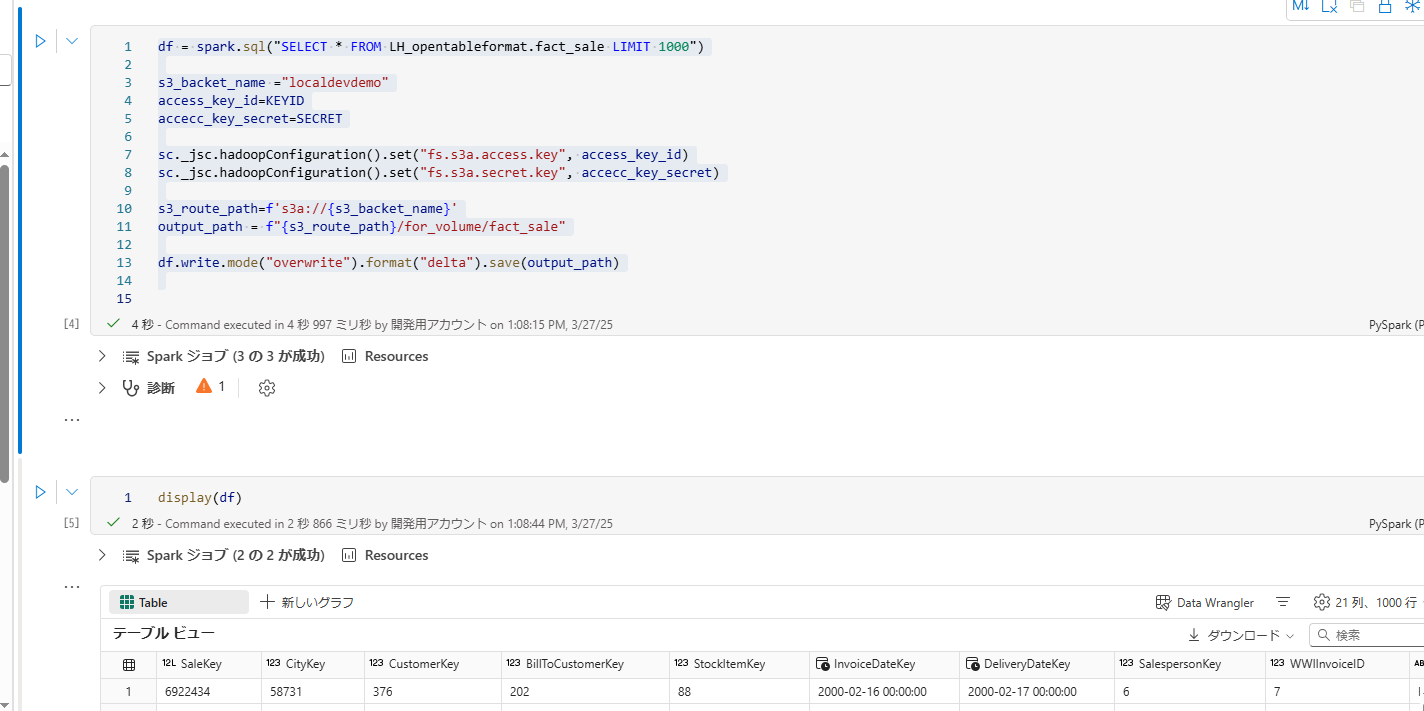Select the CityKey column header
This screenshot has height=711, width=1424.
(312, 664)
